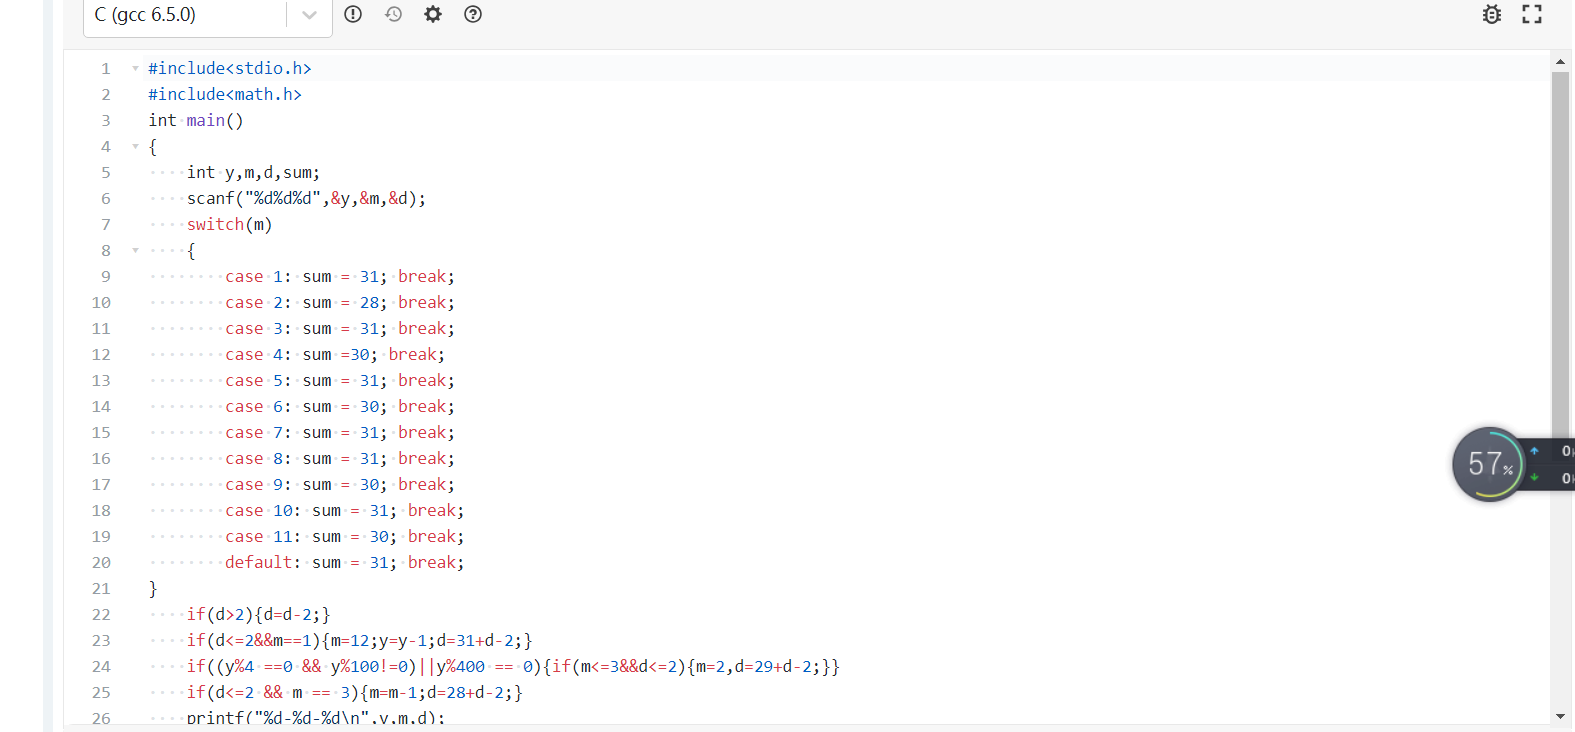
Task: Click on 'default: sum = 31' line
Action: [345, 562]
